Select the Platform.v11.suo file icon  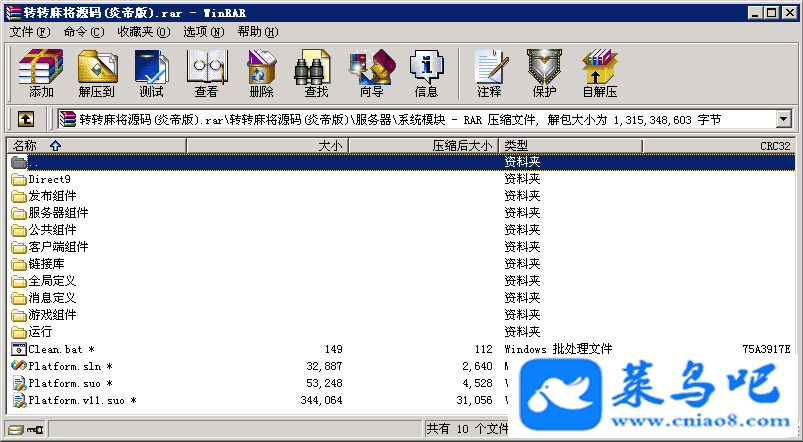[19, 400]
